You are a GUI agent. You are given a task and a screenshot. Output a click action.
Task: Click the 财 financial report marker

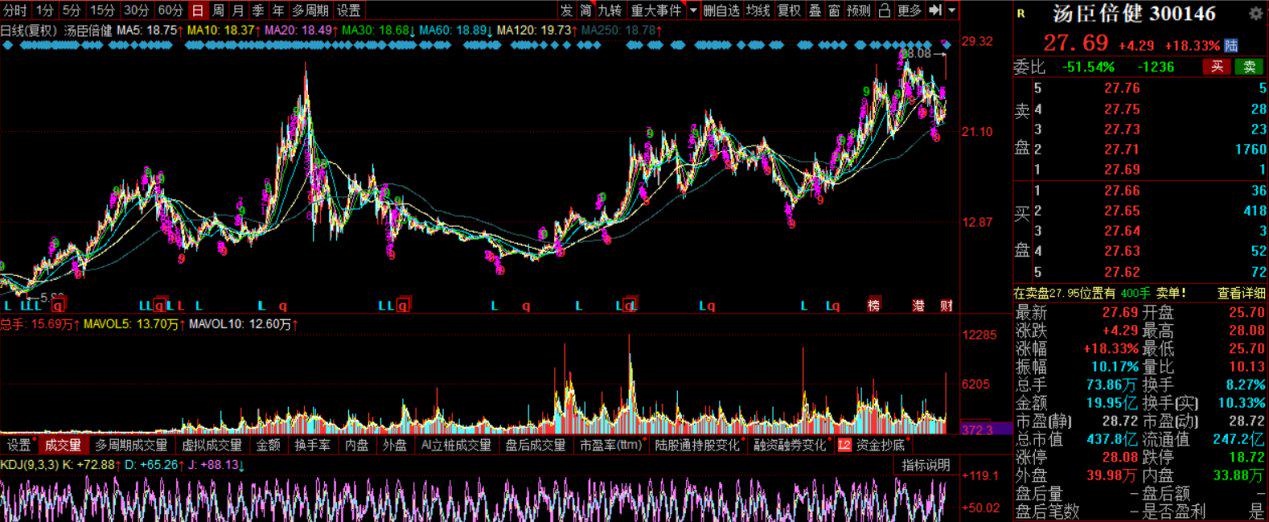[946, 305]
